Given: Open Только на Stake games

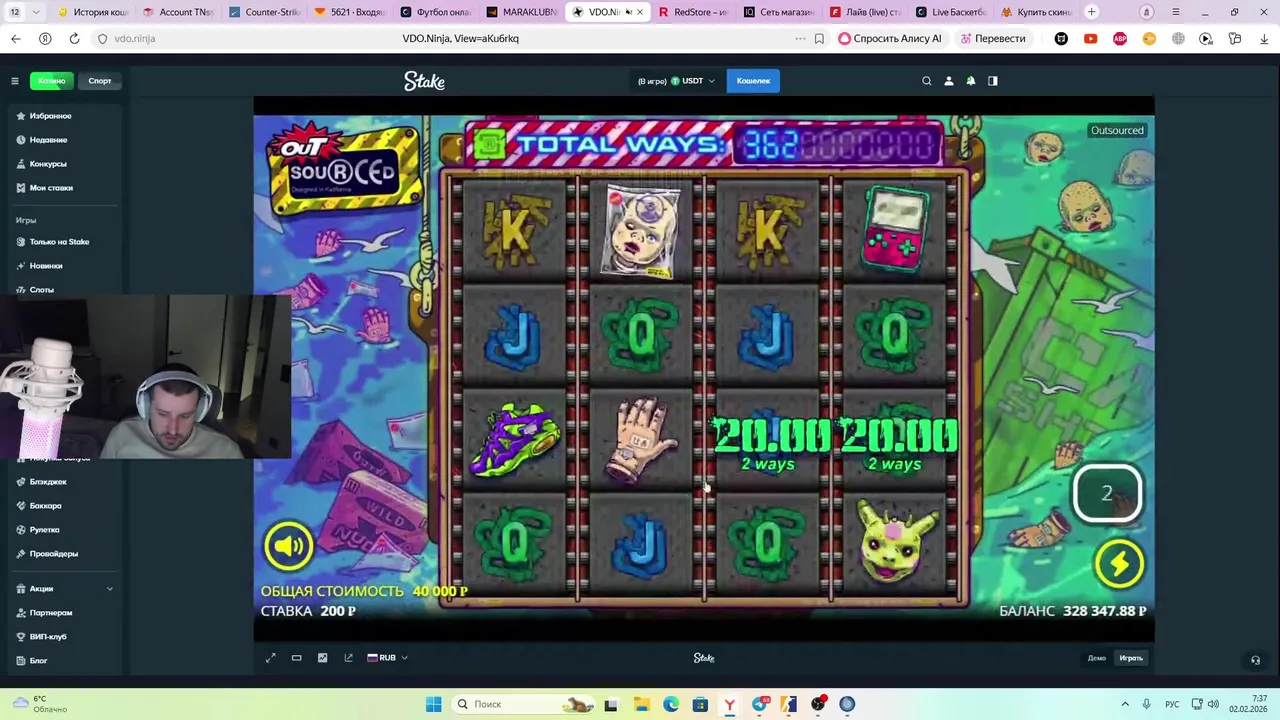Looking at the screenshot, I should click(x=59, y=242).
